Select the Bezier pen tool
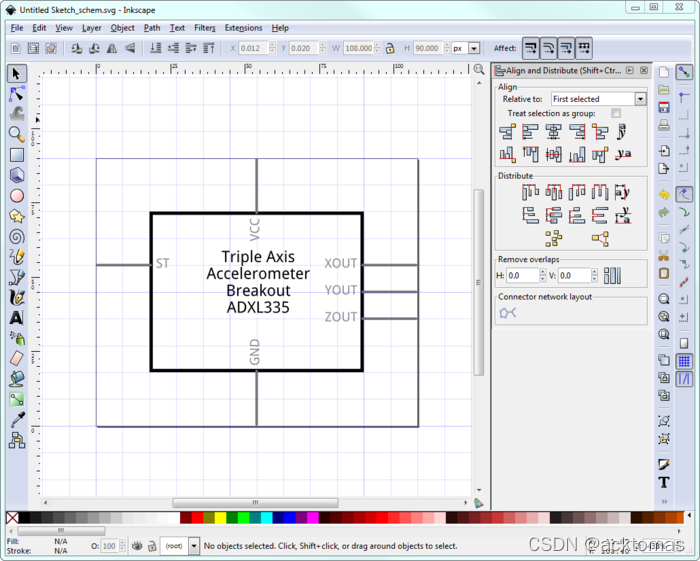This screenshot has height=561, width=700. click(17, 277)
